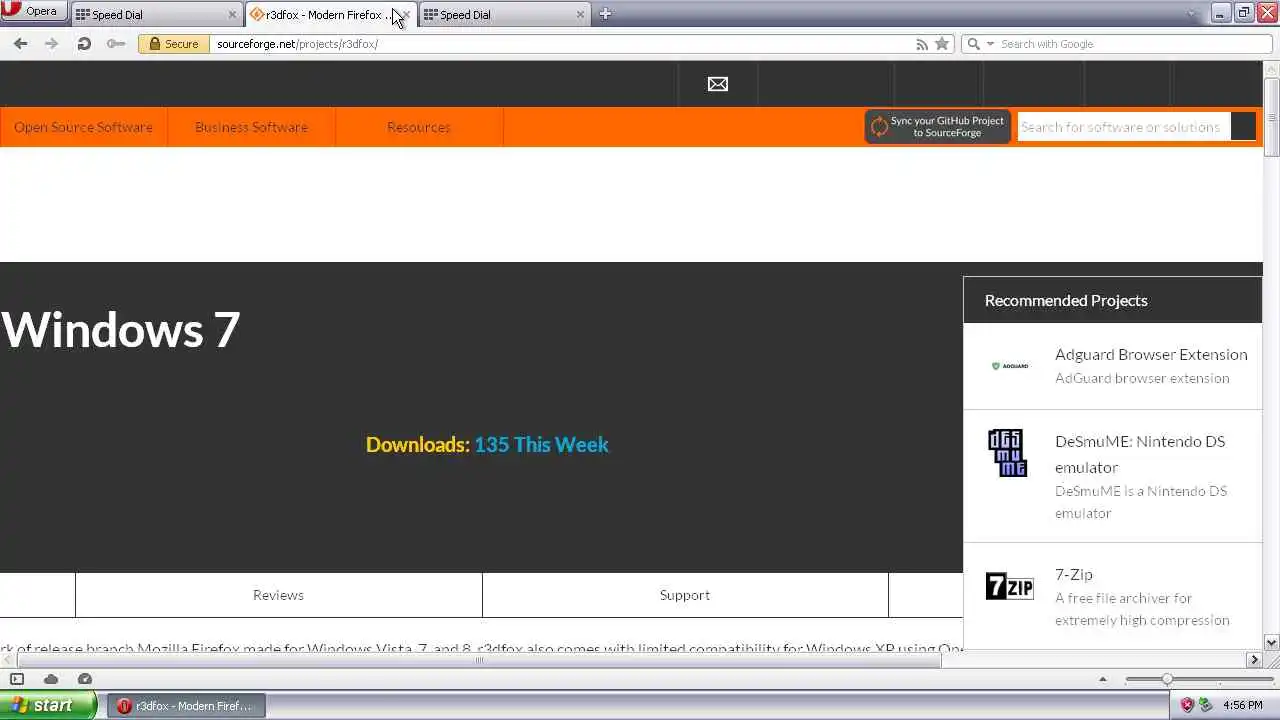Click the 135 This Week downloads text
Image resolution: width=1280 pixels, height=720 pixels.
pos(541,444)
